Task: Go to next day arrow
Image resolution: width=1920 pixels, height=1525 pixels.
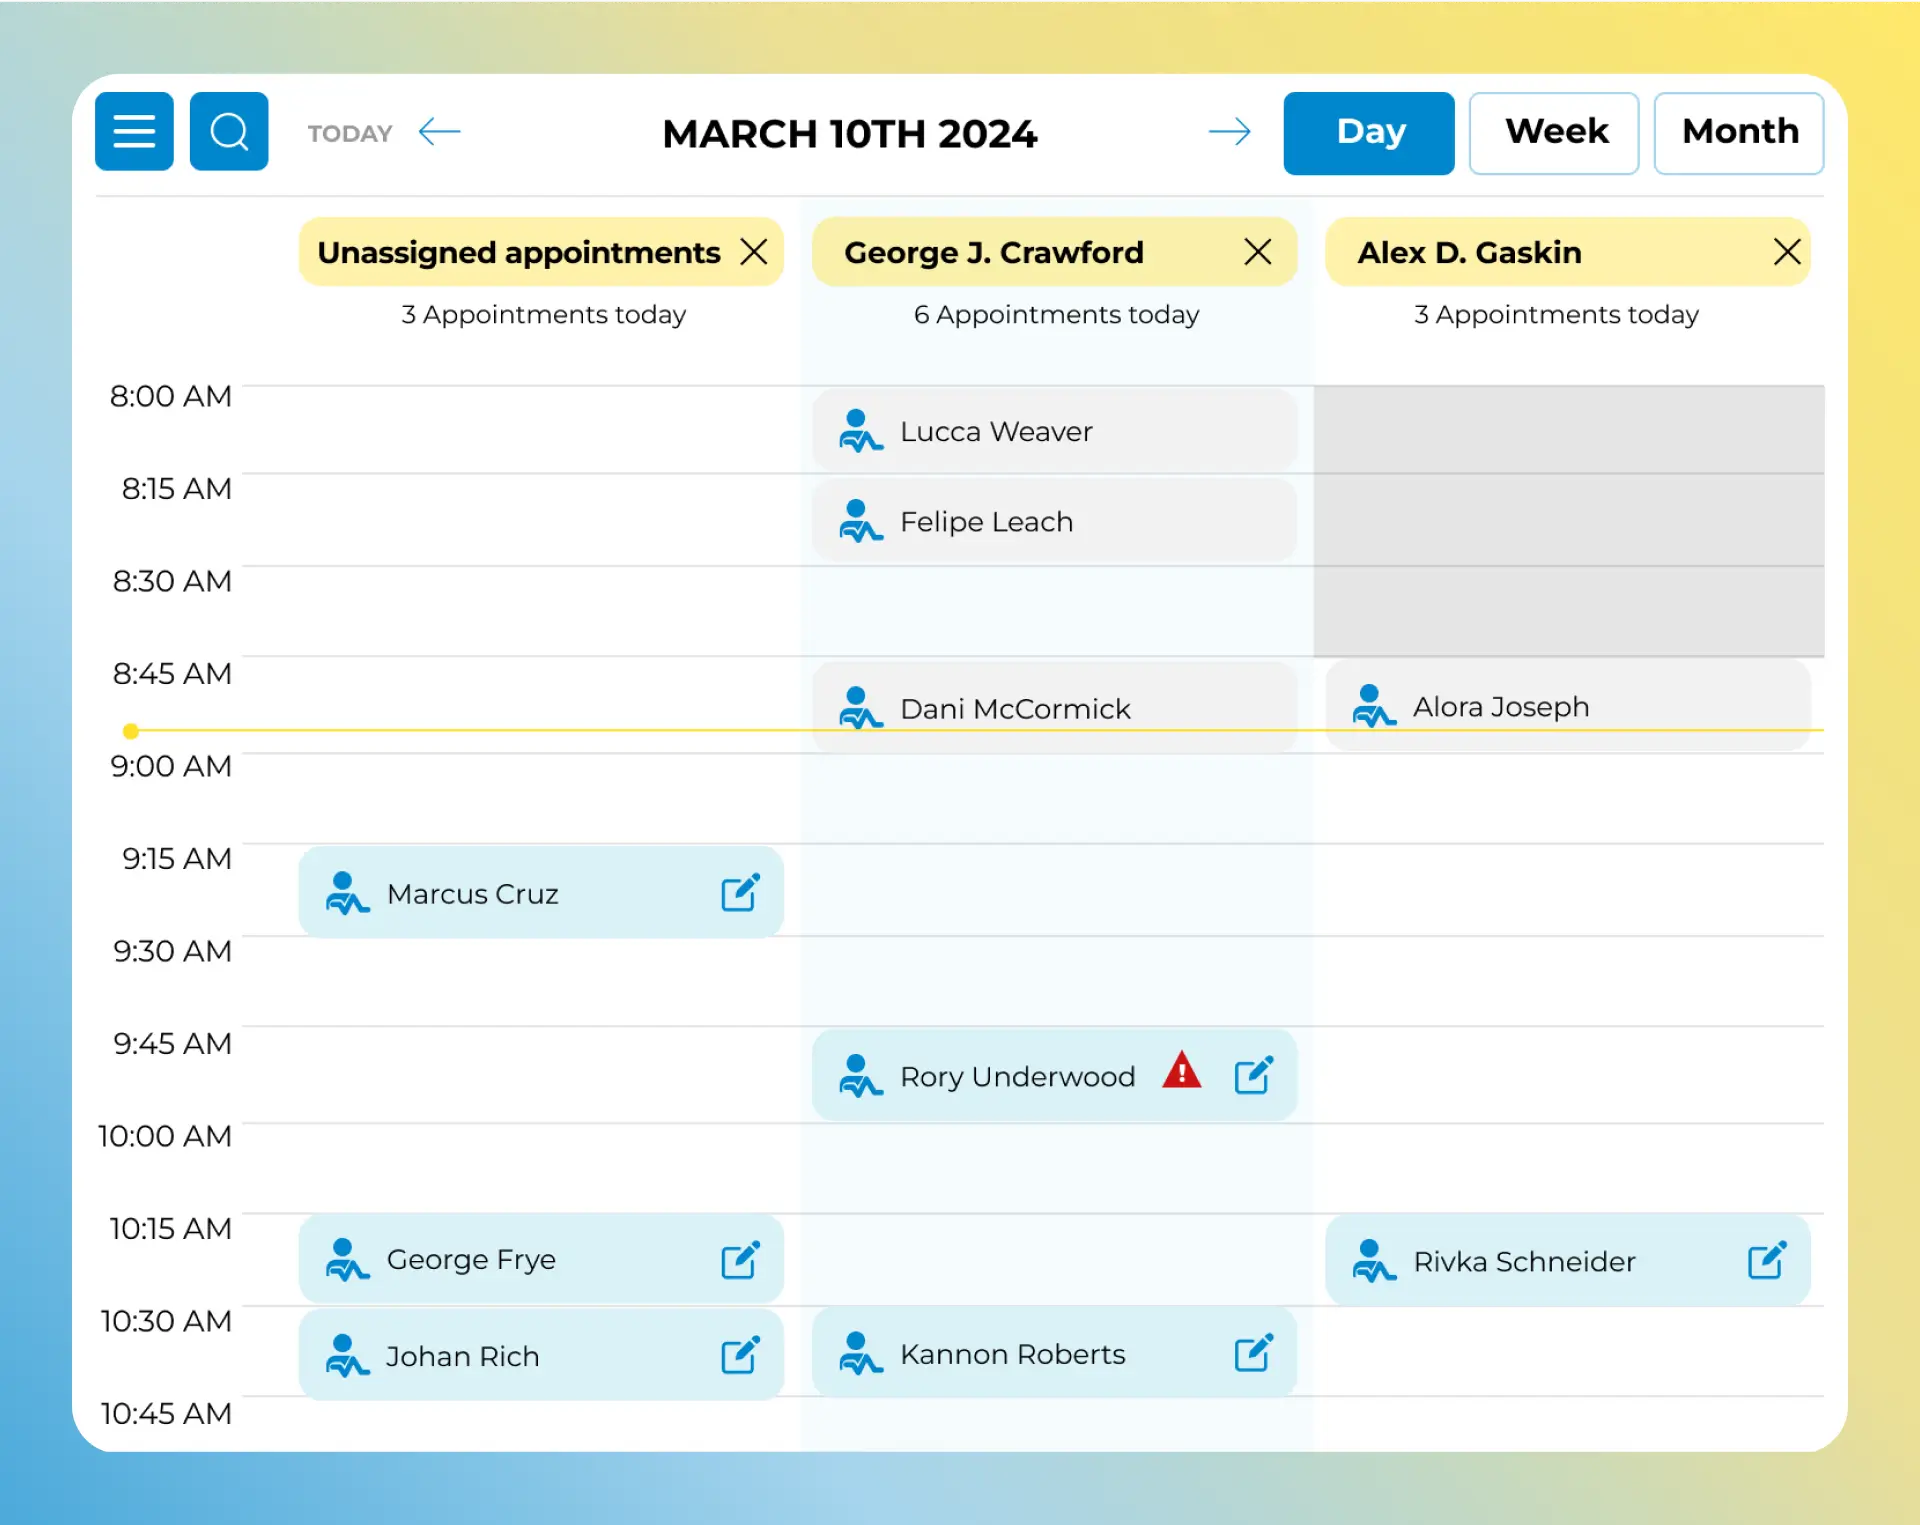Action: (x=1229, y=131)
